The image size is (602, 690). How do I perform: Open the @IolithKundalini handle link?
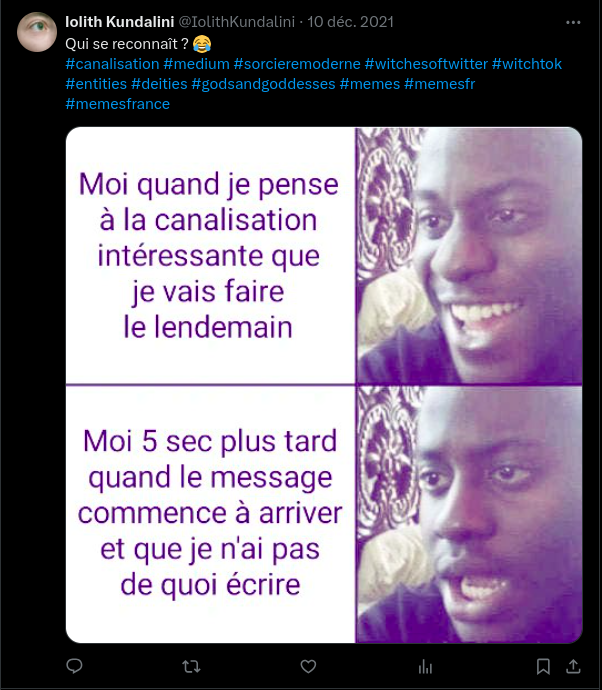point(236,22)
